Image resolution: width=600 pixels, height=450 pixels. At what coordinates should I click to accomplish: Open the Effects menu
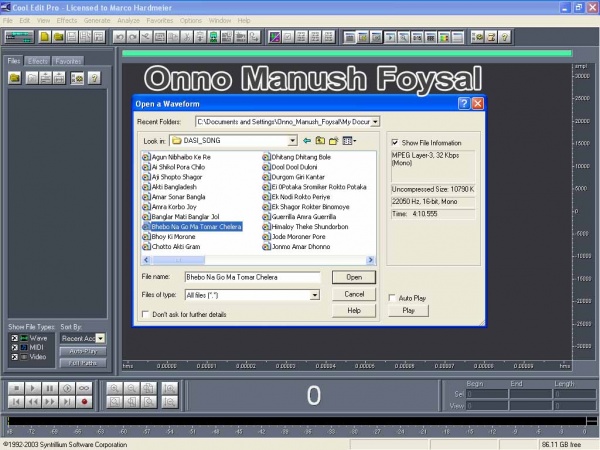pos(67,20)
